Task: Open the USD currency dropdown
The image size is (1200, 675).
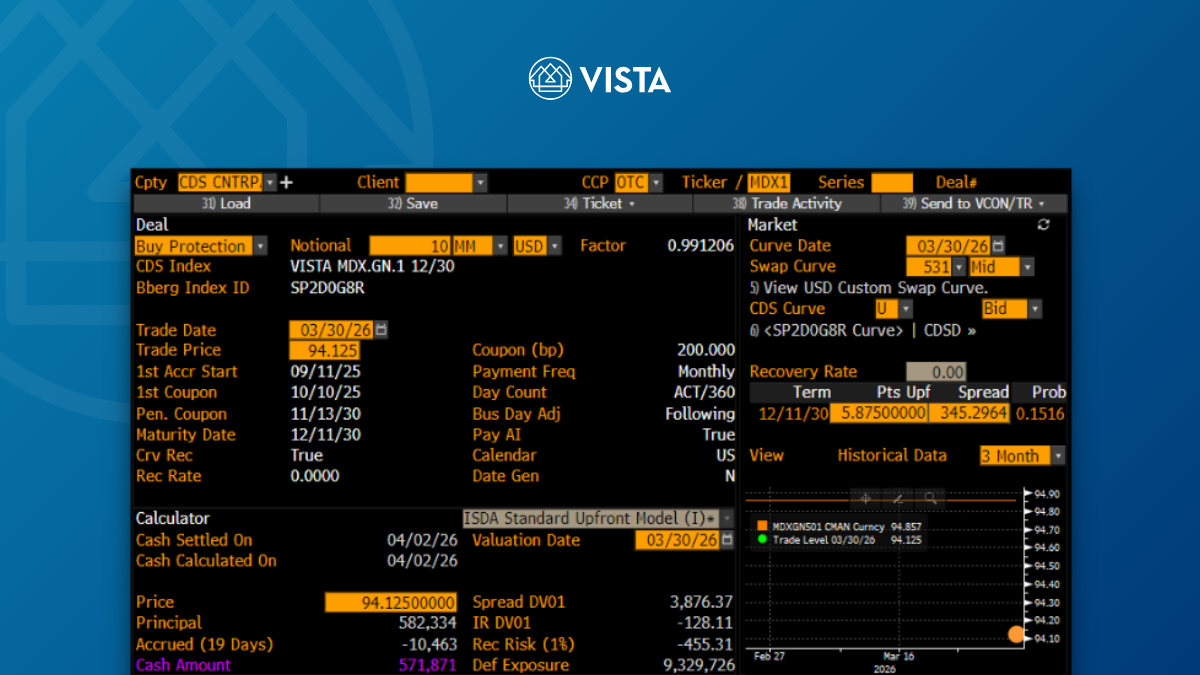Action: (555, 246)
